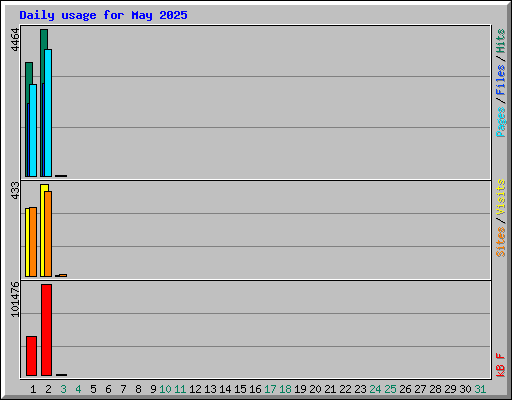512x400 pixels.
Task: Click the 'Sites' legend label
Action: click(x=500, y=242)
